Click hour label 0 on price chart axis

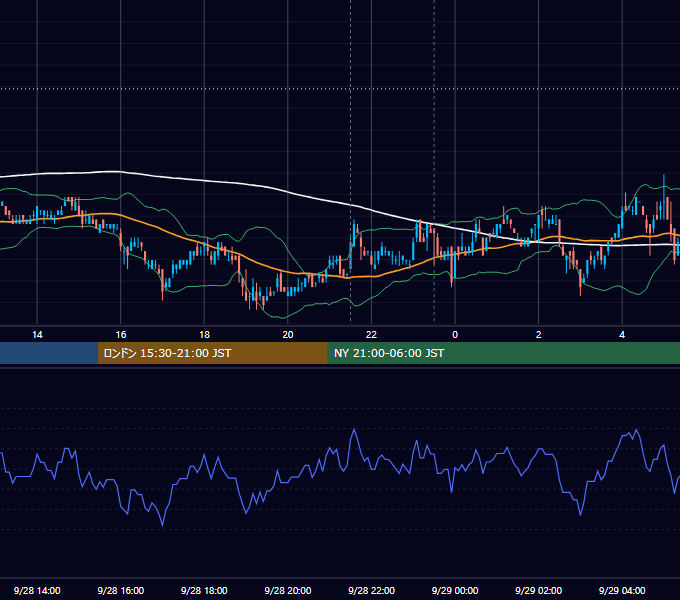(x=455, y=335)
